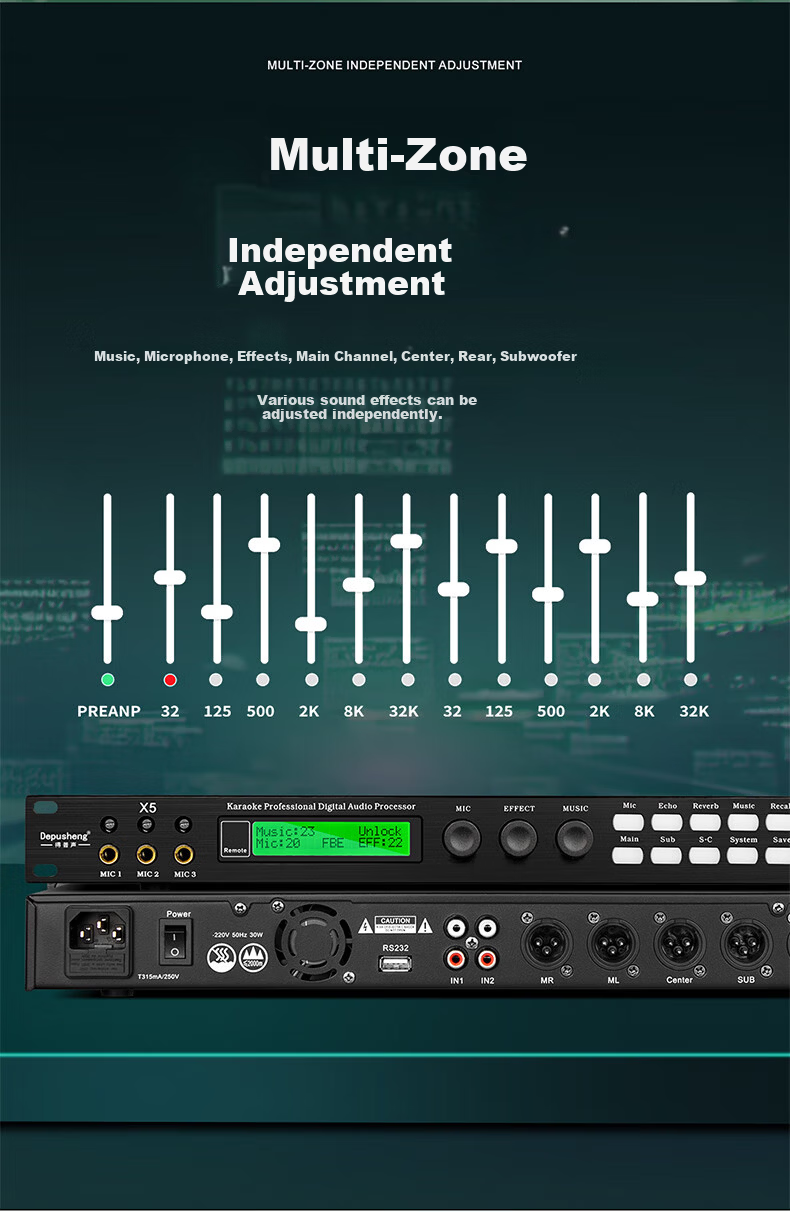Image resolution: width=790 pixels, height=1212 pixels.
Task: Click the CAUTION warning label
Action: pos(395,925)
